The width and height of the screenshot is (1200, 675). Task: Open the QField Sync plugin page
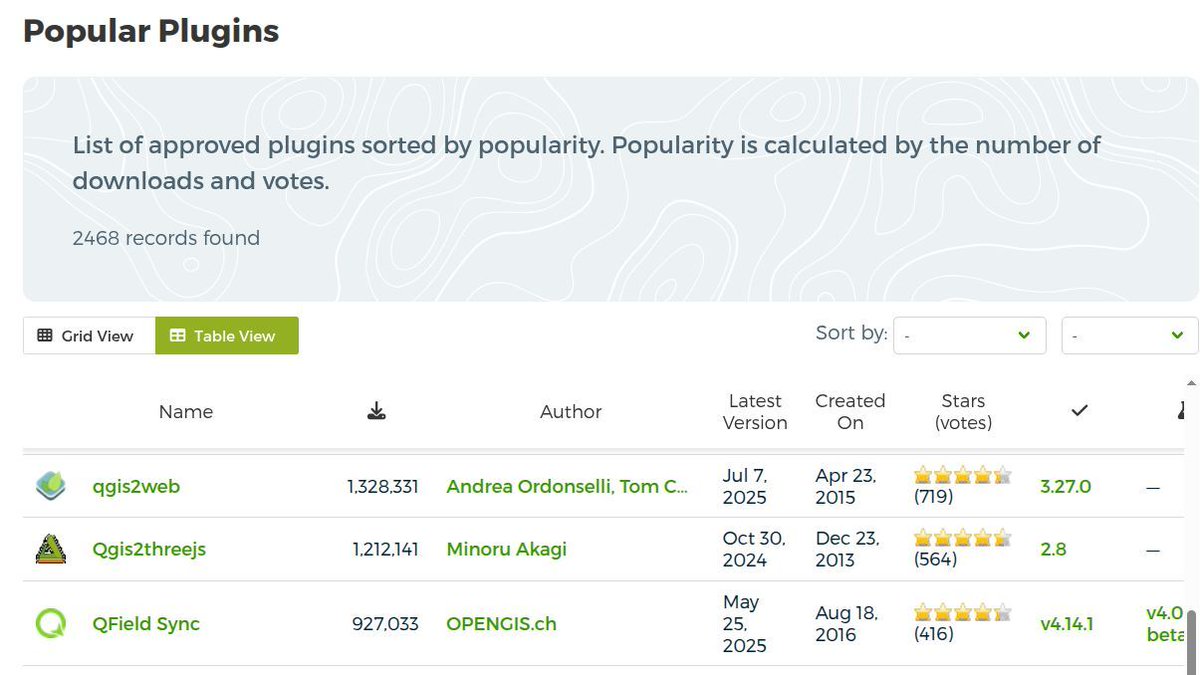146,623
